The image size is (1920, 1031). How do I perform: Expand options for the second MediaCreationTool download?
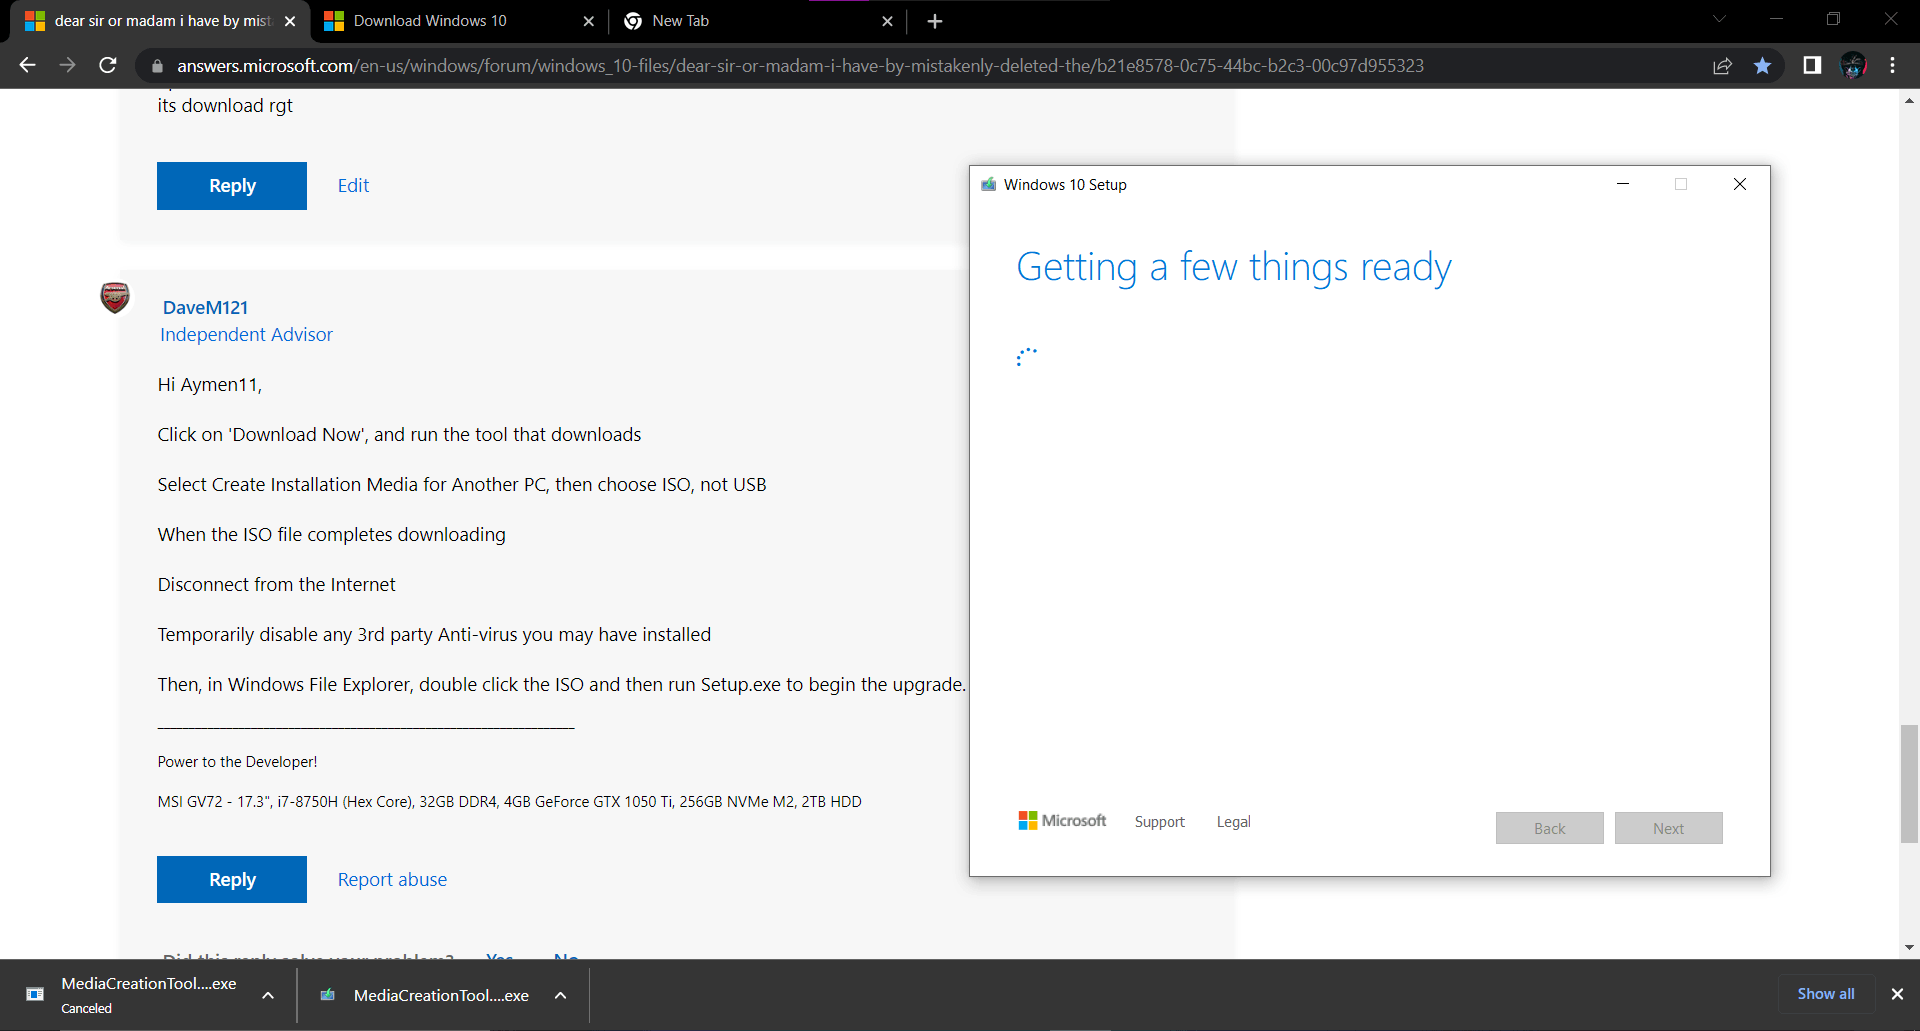pos(561,995)
